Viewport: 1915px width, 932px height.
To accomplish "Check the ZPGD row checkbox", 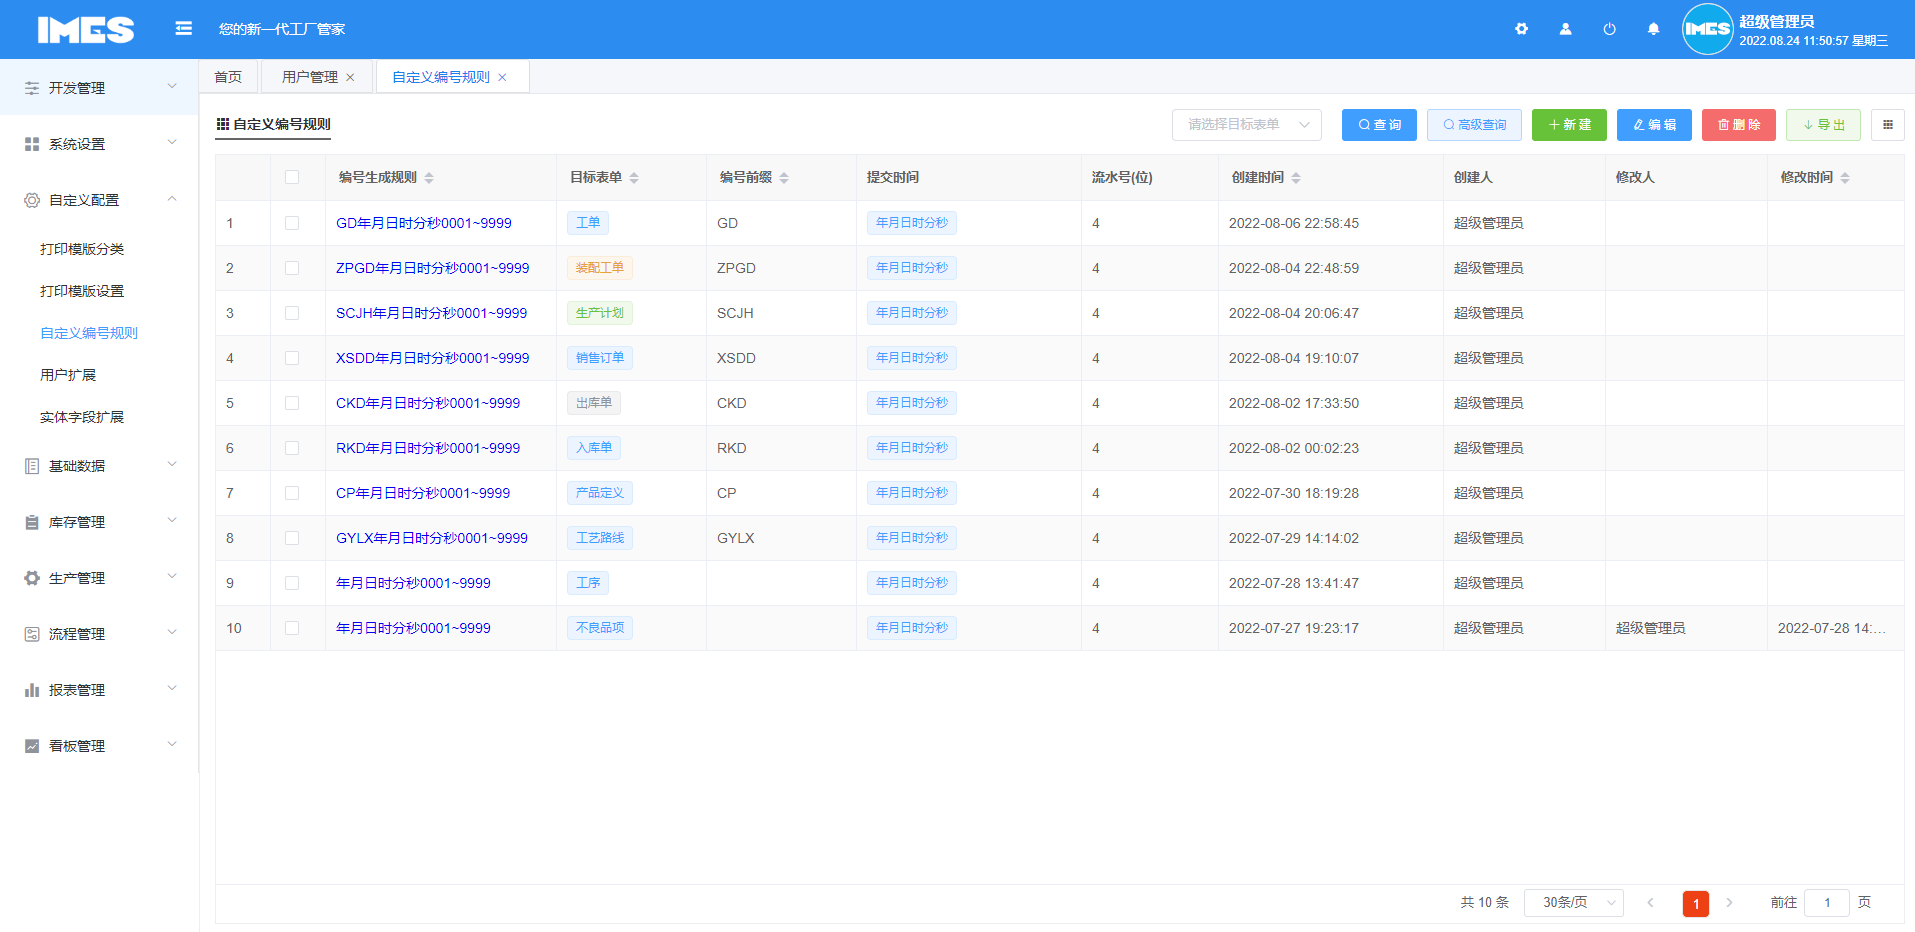I will (x=292, y=268).
